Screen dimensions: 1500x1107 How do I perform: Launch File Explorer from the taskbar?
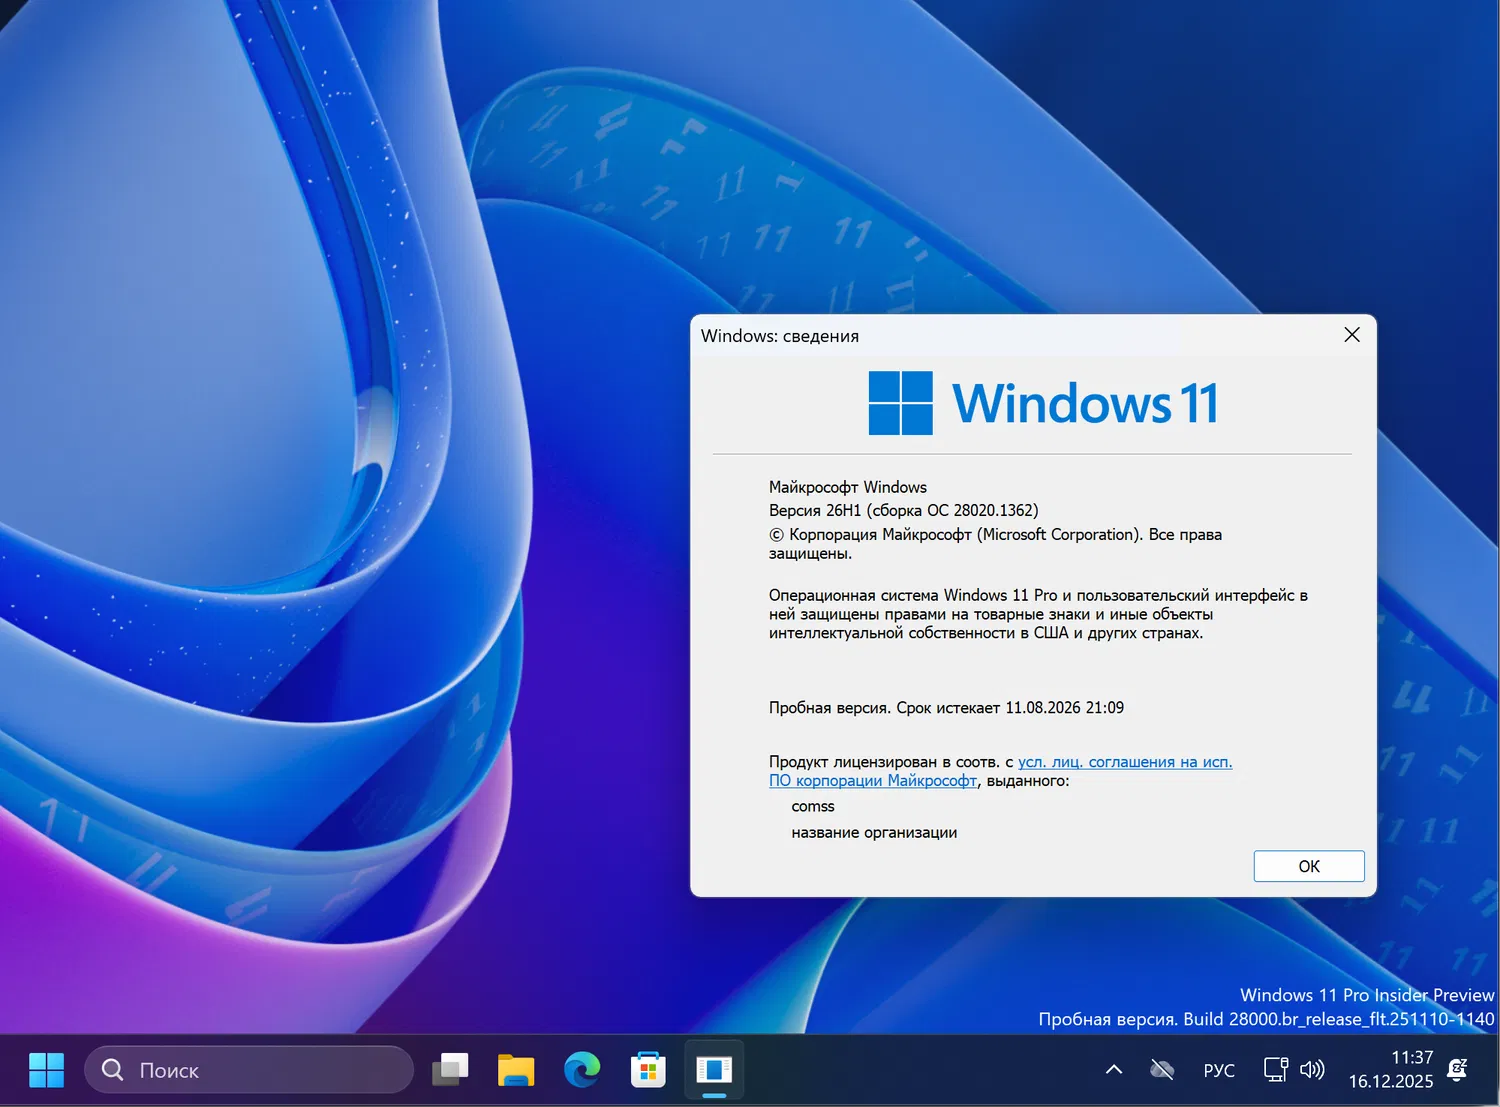pos(516,1070)
